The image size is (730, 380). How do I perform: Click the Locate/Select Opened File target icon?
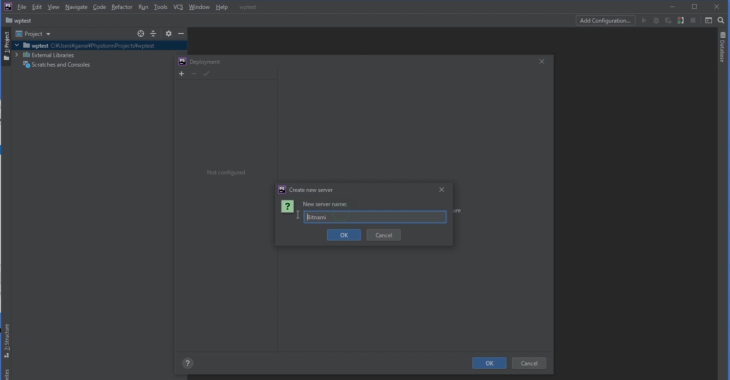(141, 34)
